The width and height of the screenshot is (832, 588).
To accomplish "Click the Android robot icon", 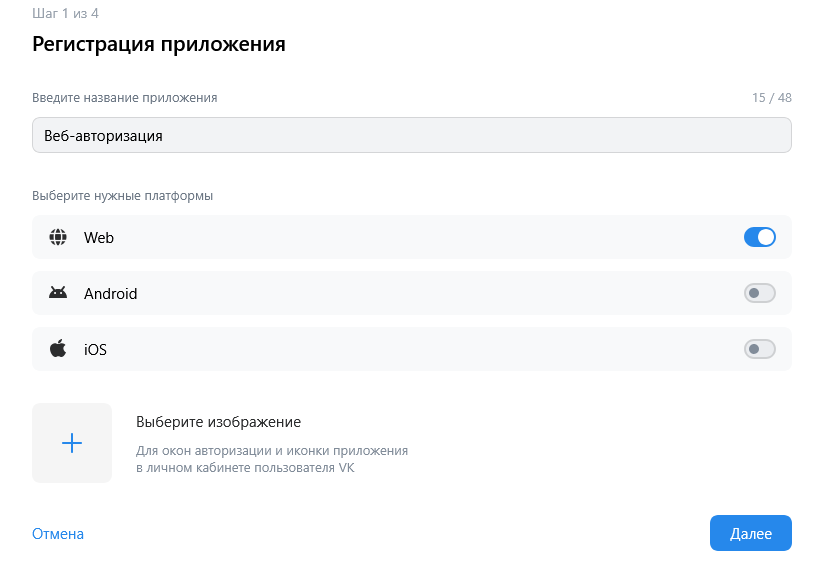I will [x=58, y=294].
